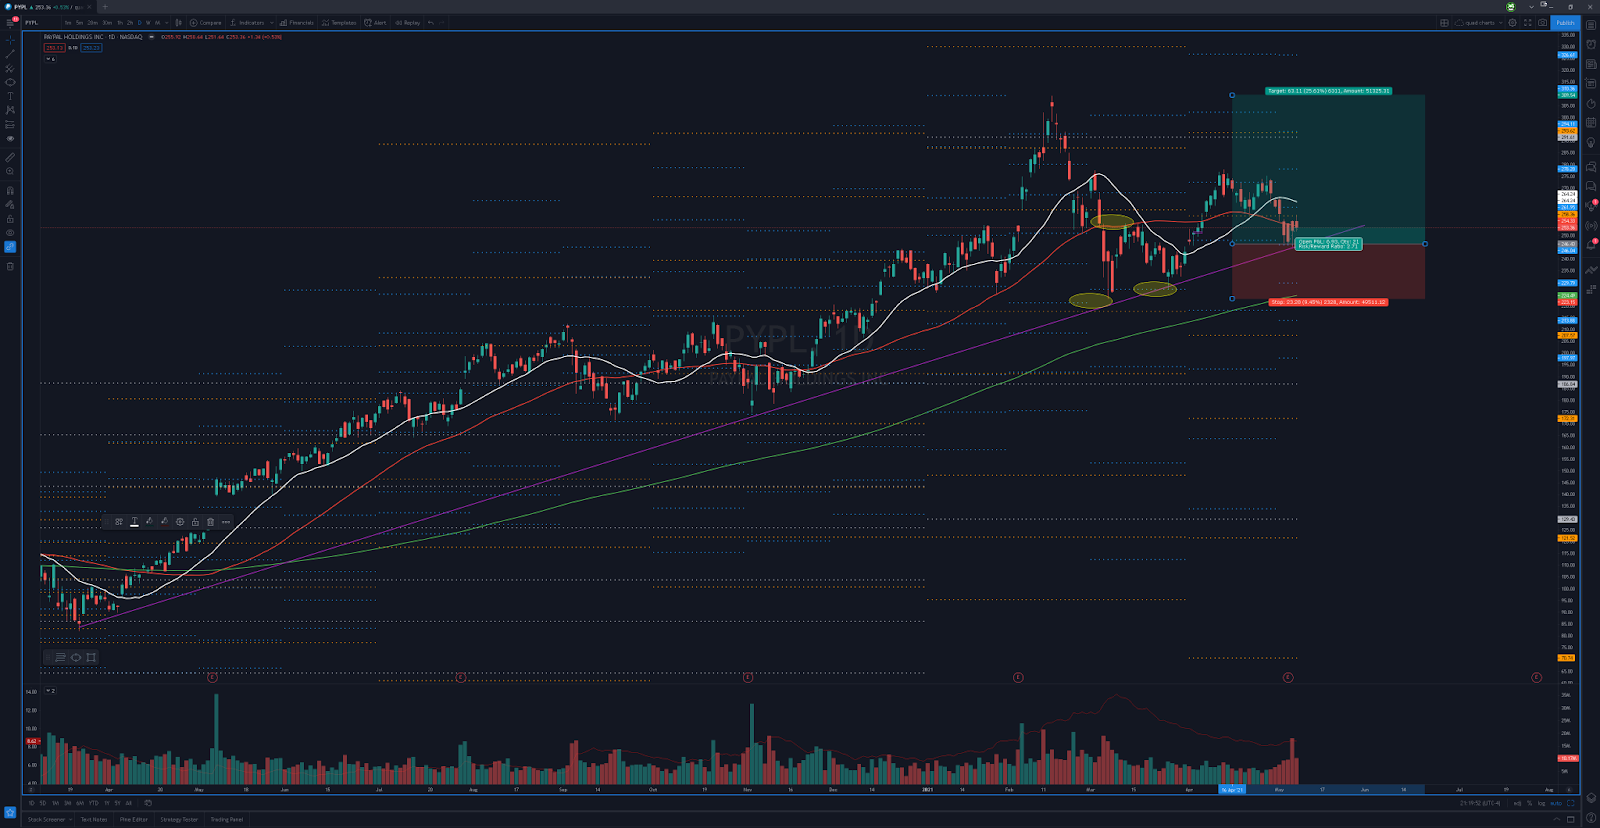Switch to the Text Notes tab

(x=94, y=819)
